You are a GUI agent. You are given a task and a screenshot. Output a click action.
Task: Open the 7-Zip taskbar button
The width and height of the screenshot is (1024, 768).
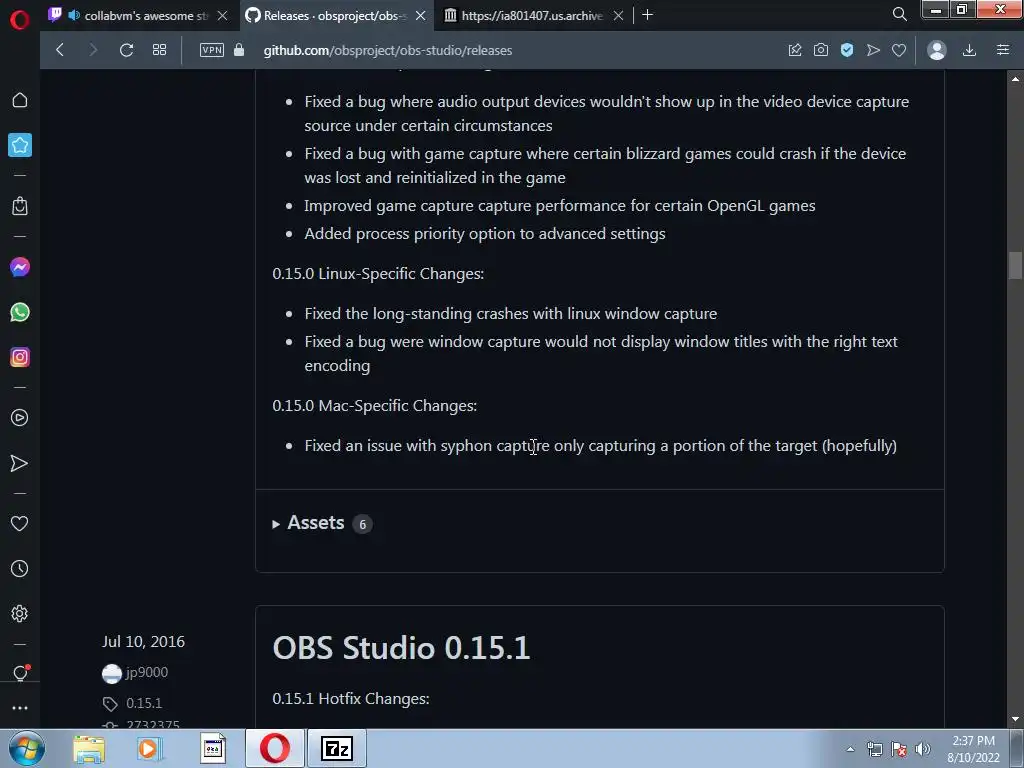(x=336, y=748)
